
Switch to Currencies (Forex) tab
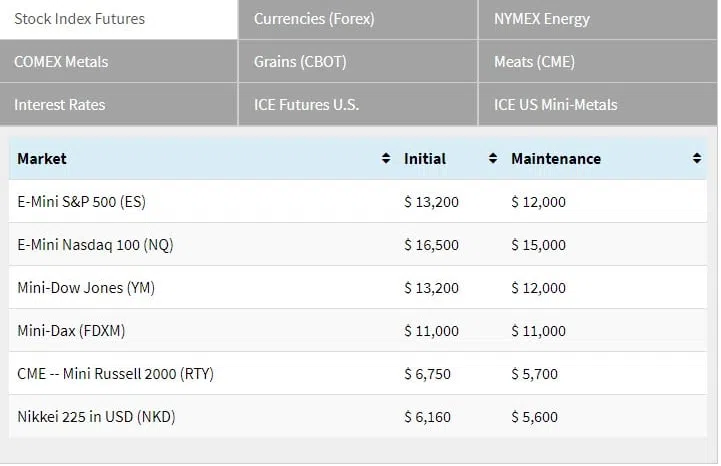tap(358, 19)
